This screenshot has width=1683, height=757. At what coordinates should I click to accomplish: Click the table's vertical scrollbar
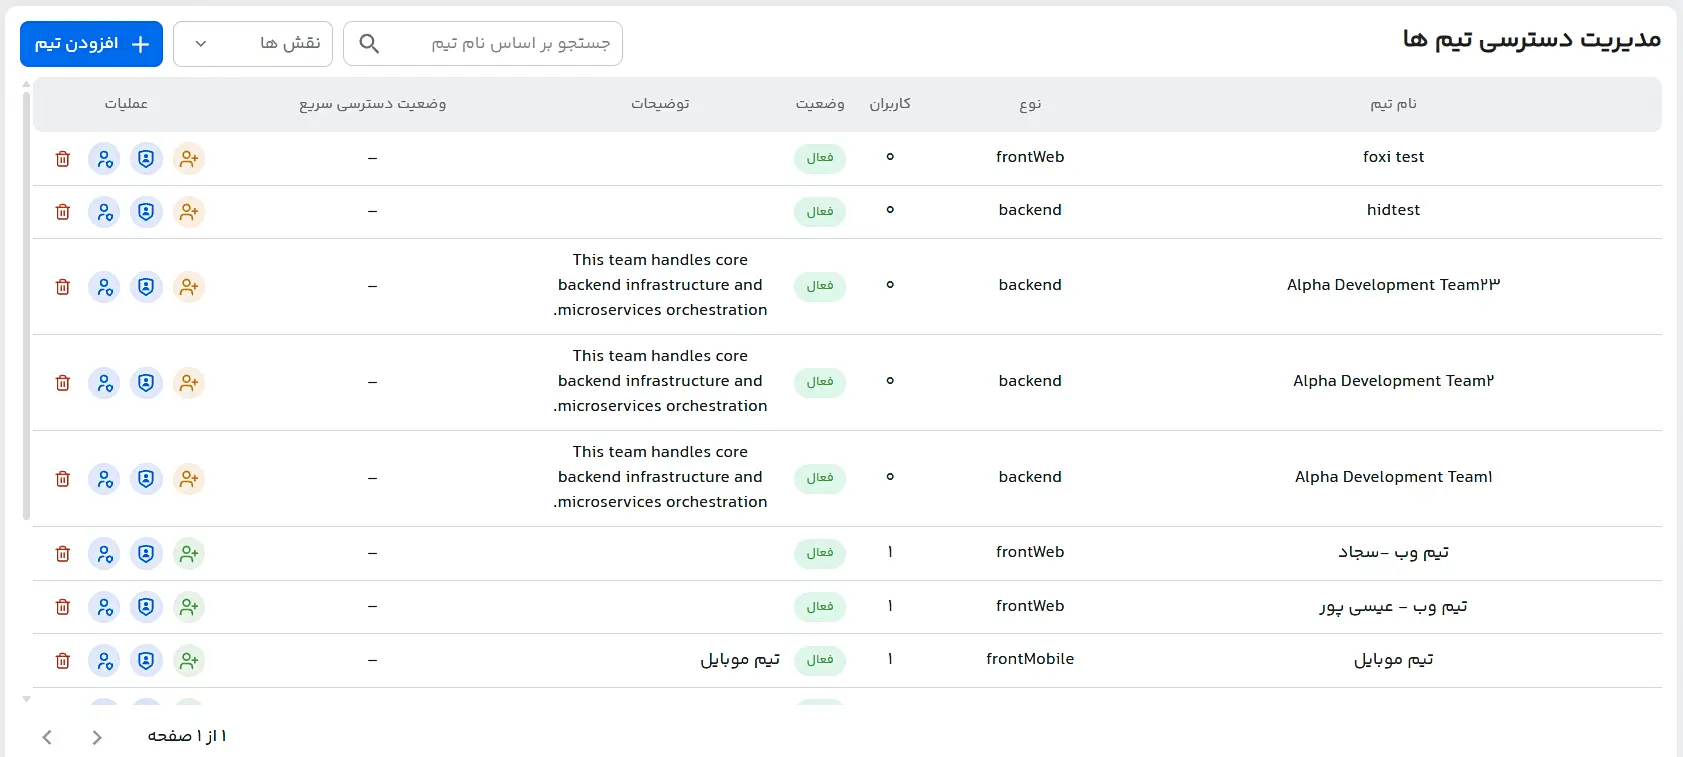pyautogui.click(x=26, y=307)
